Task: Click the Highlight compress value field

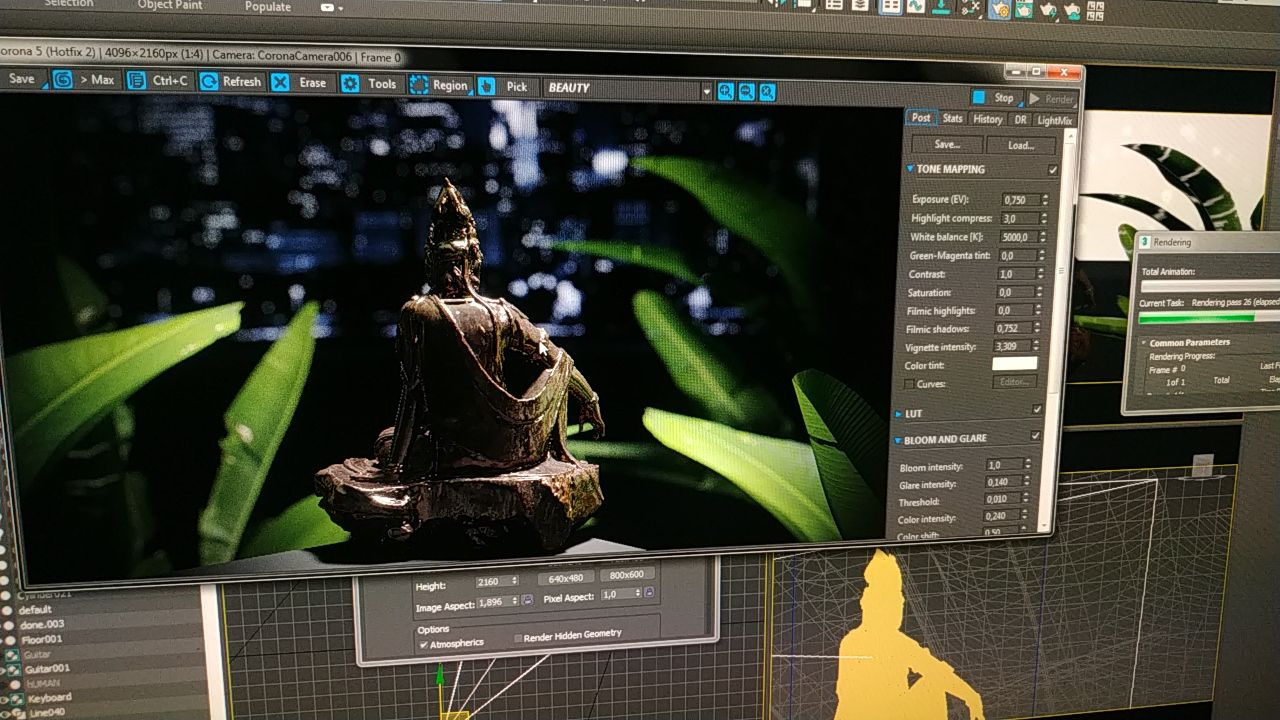Action: 1020,218
